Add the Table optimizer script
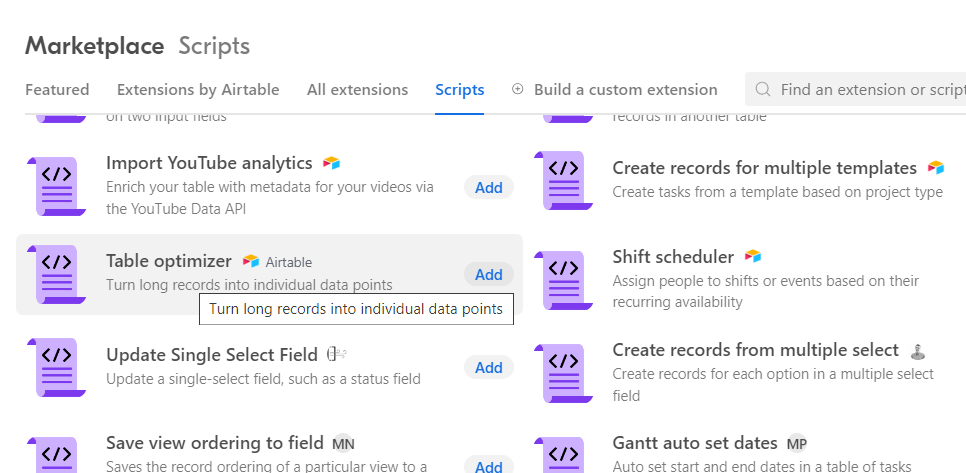 (x=489, y=274)
